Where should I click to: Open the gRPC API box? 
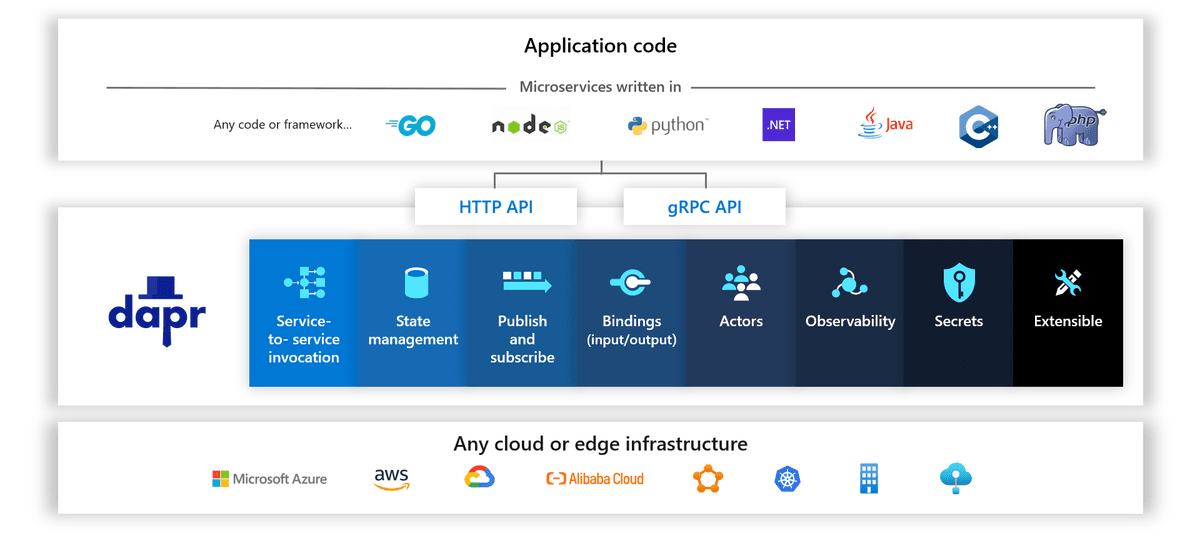click(704, 207)
